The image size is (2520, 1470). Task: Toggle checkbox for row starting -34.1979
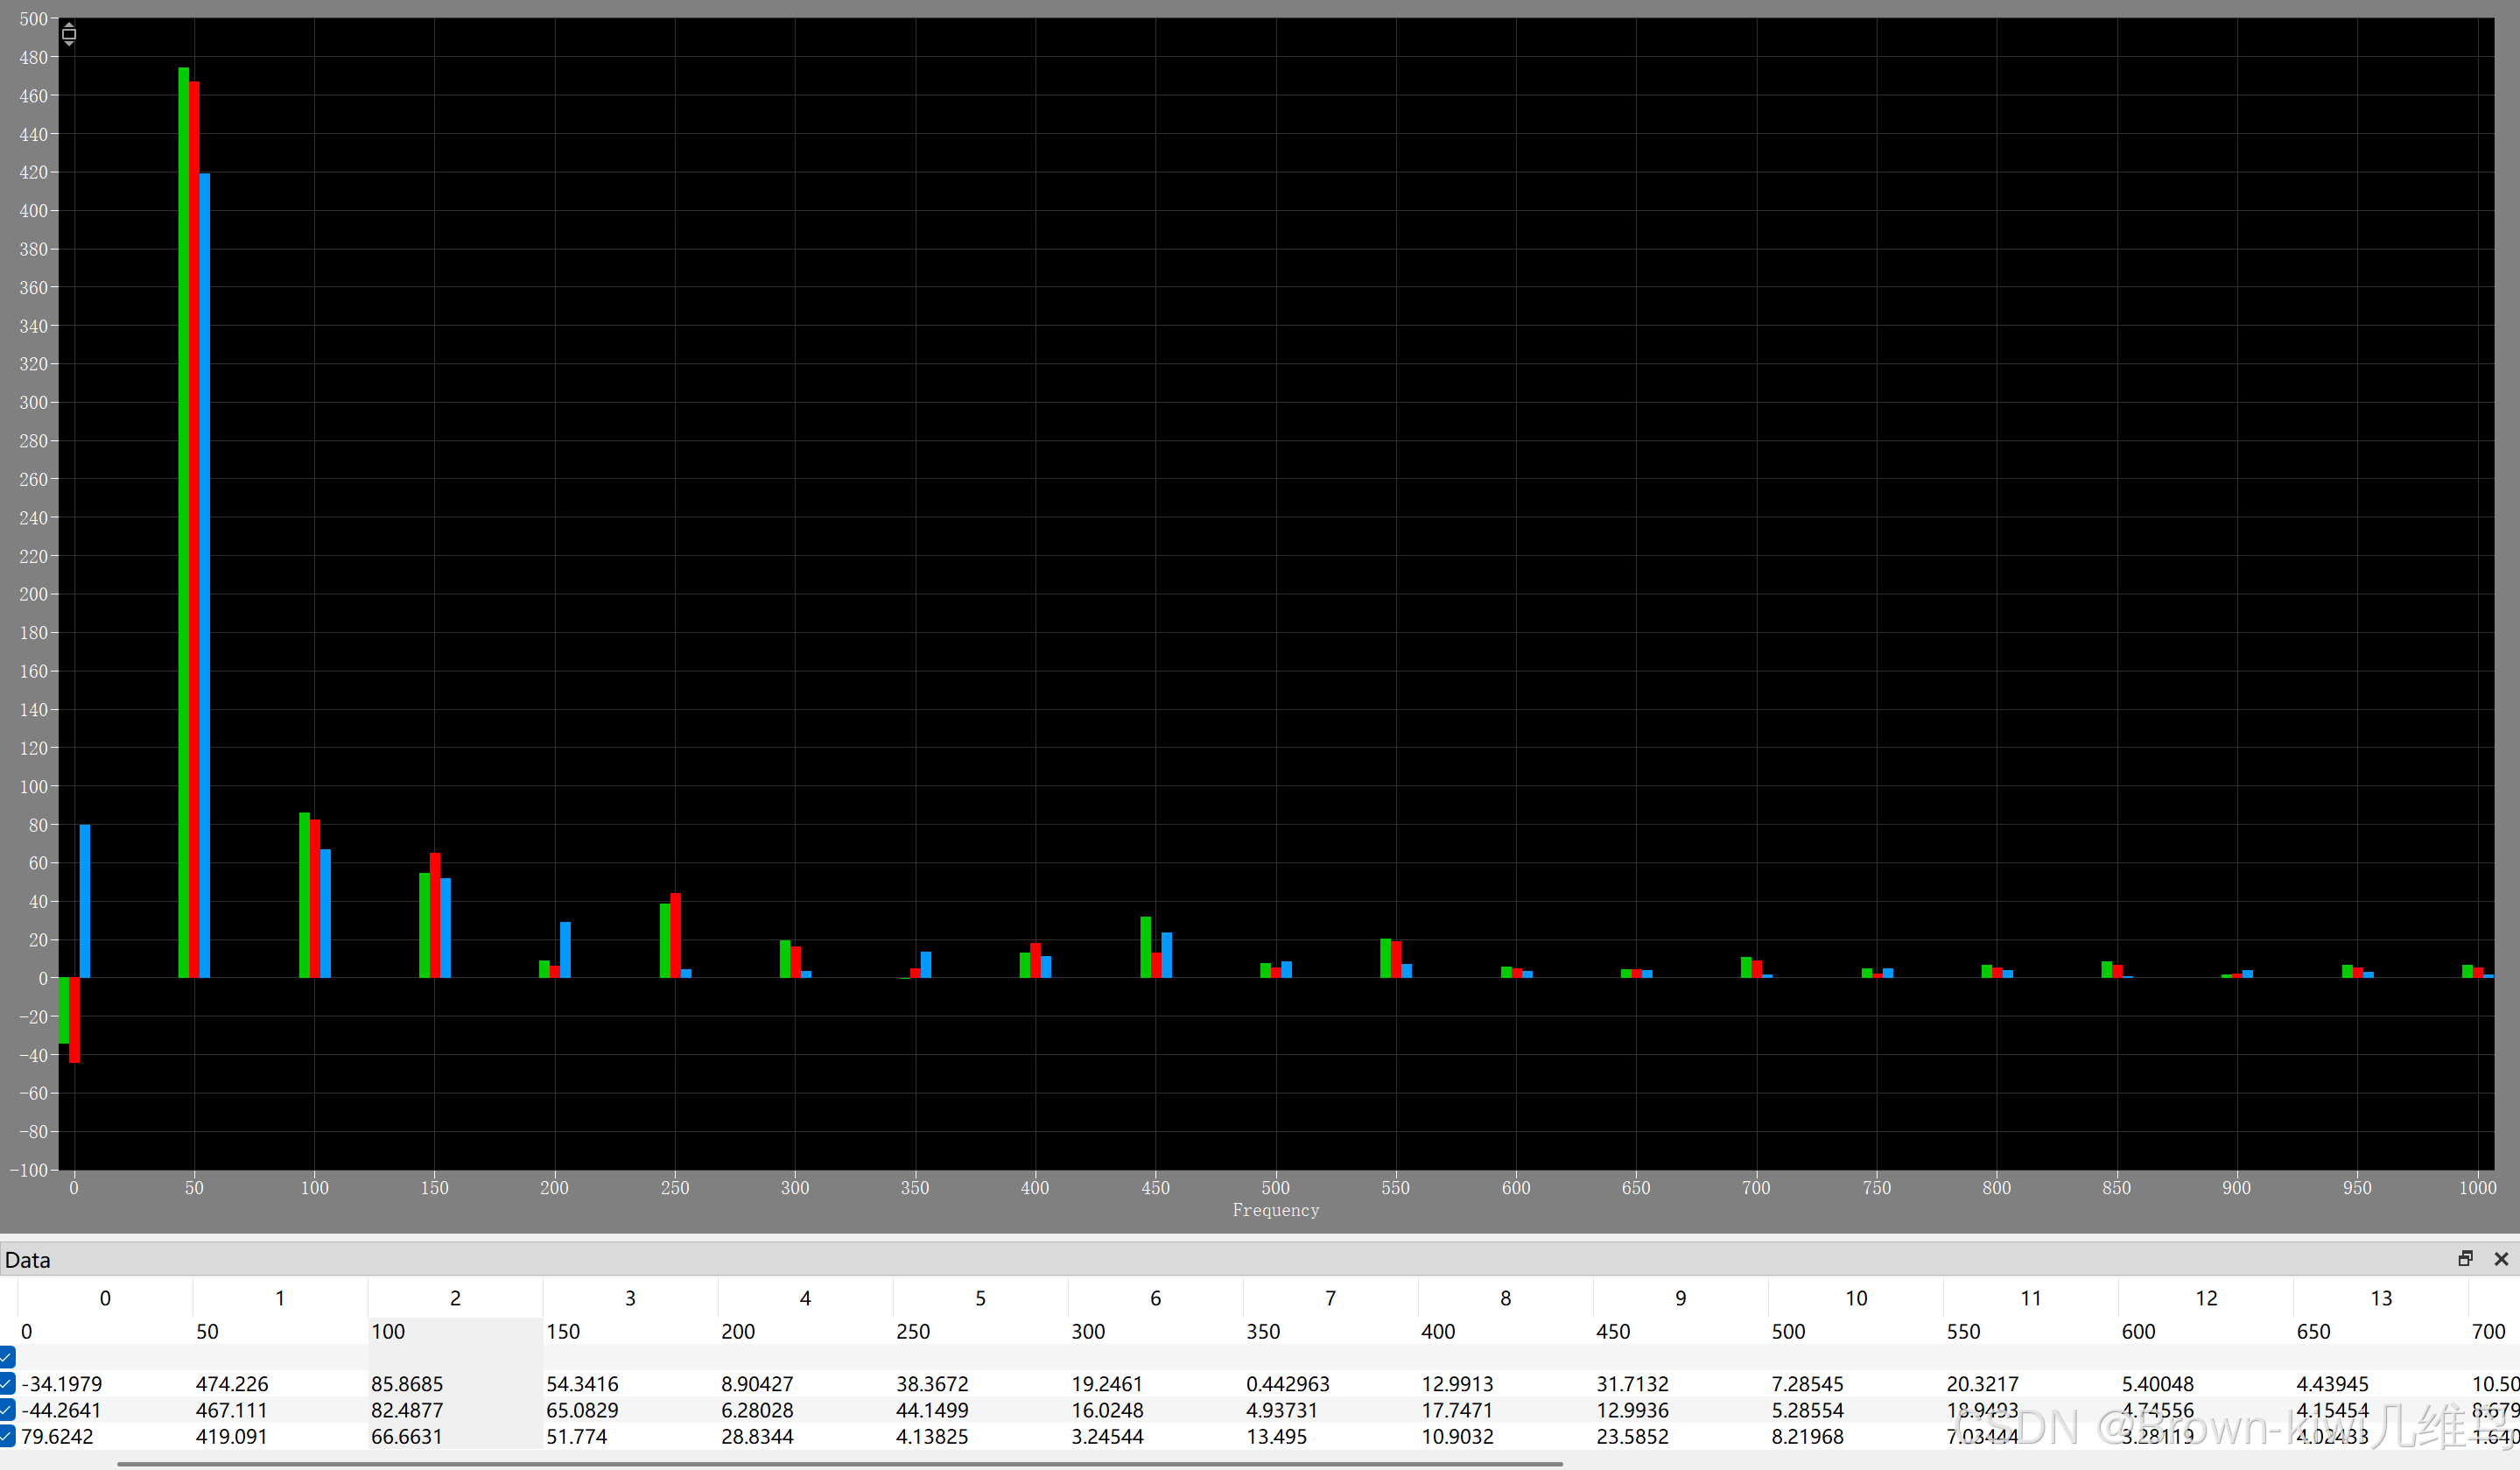(x=7, y=1384)
